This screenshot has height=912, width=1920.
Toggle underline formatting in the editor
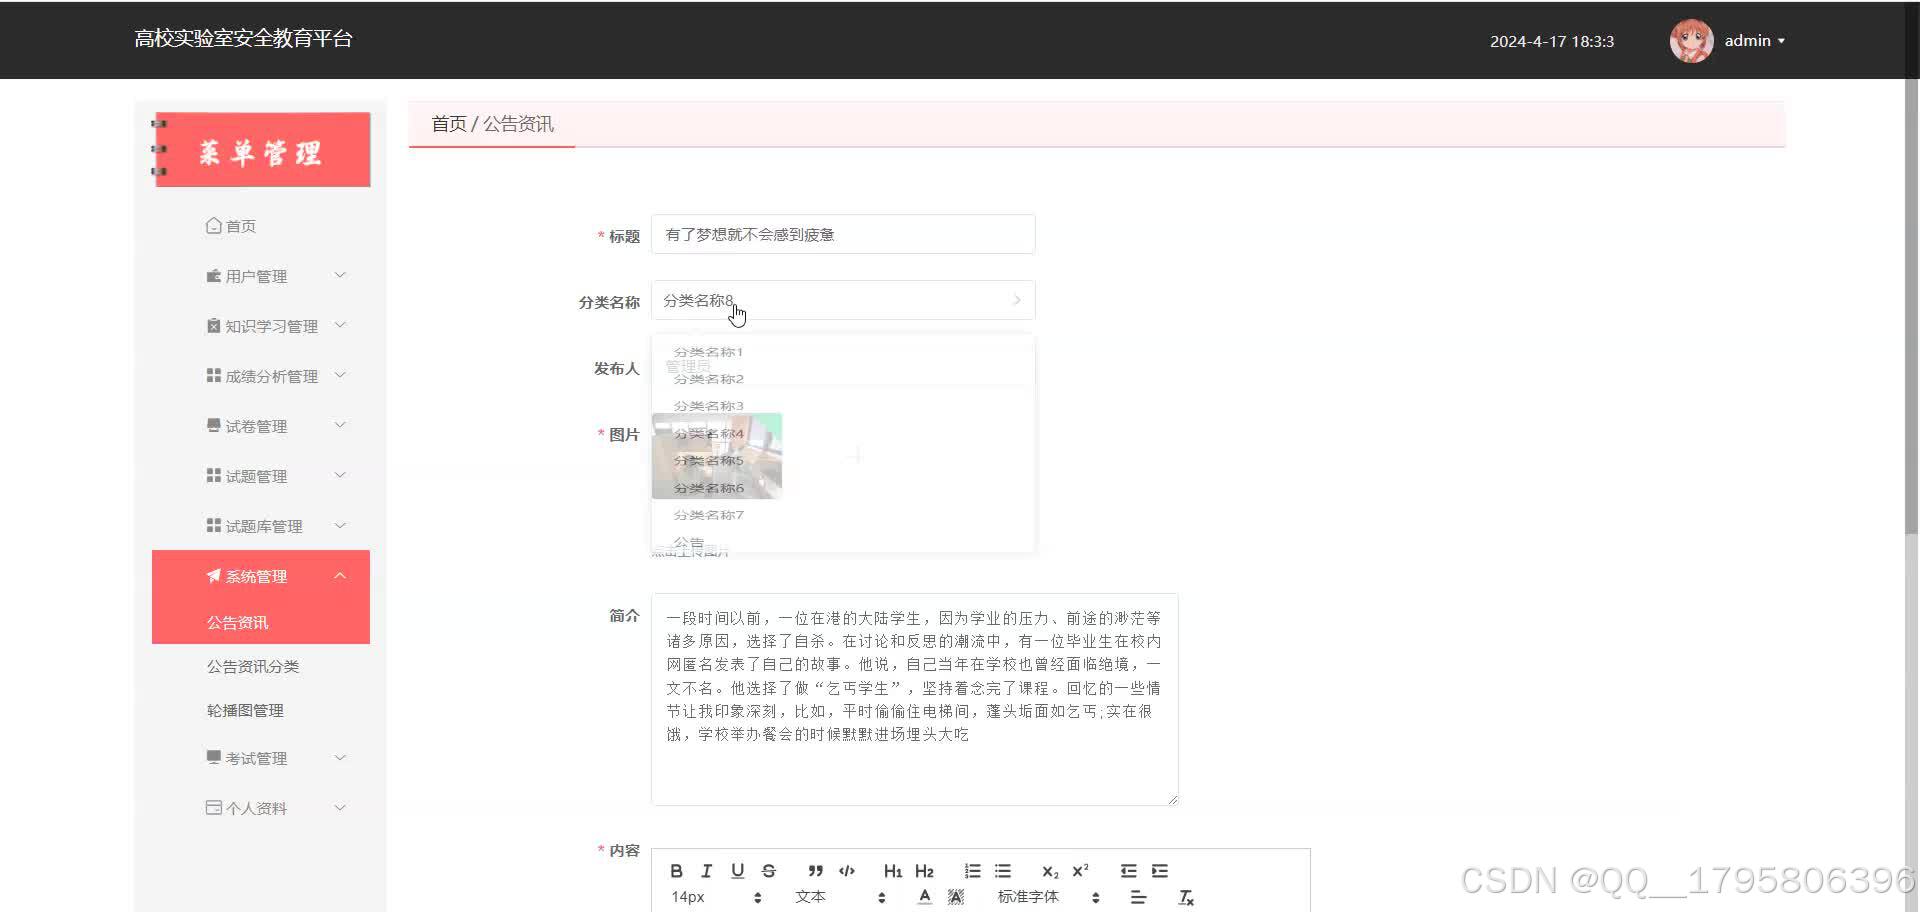pyautogui.click(x=737, y=871)
